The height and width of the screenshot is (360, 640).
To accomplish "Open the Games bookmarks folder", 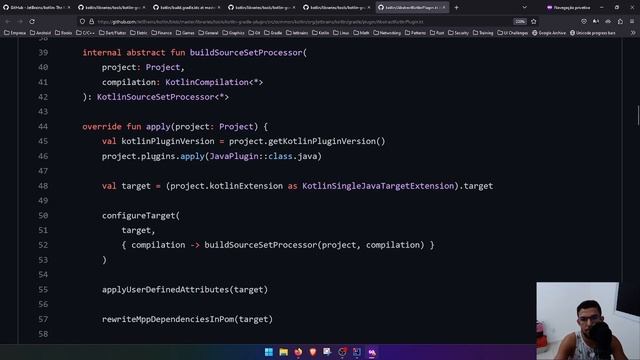I will pos(184,33).
